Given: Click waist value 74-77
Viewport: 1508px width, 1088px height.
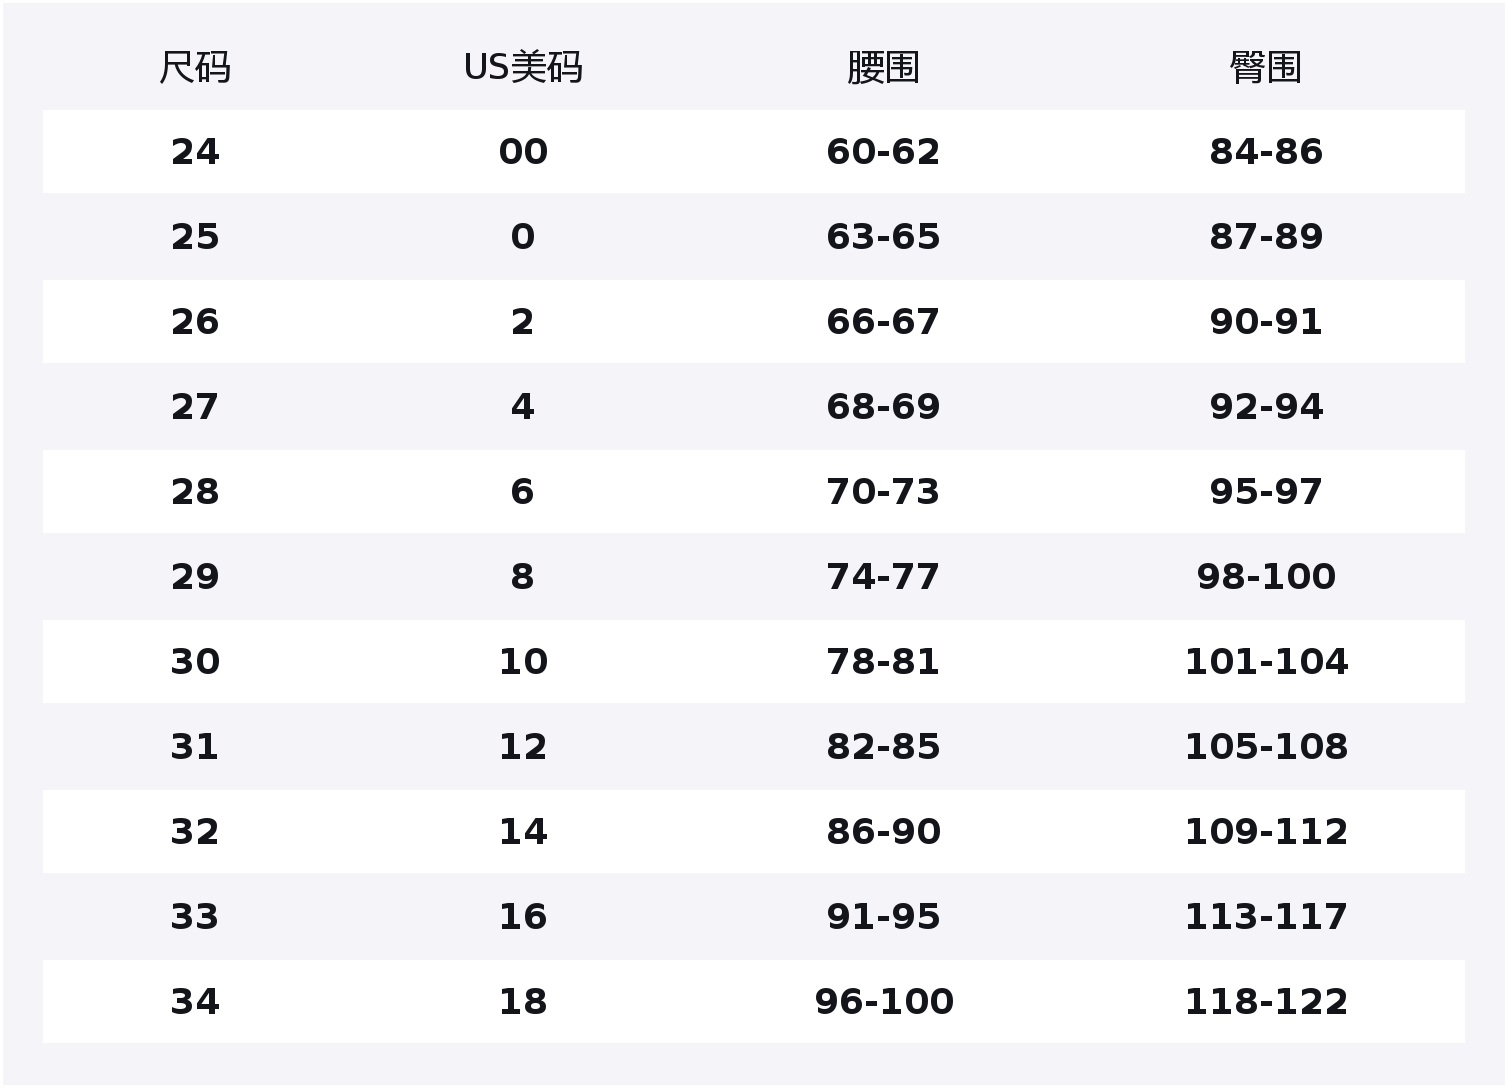Looking at the screenshot, I should (x=883, y=577).
